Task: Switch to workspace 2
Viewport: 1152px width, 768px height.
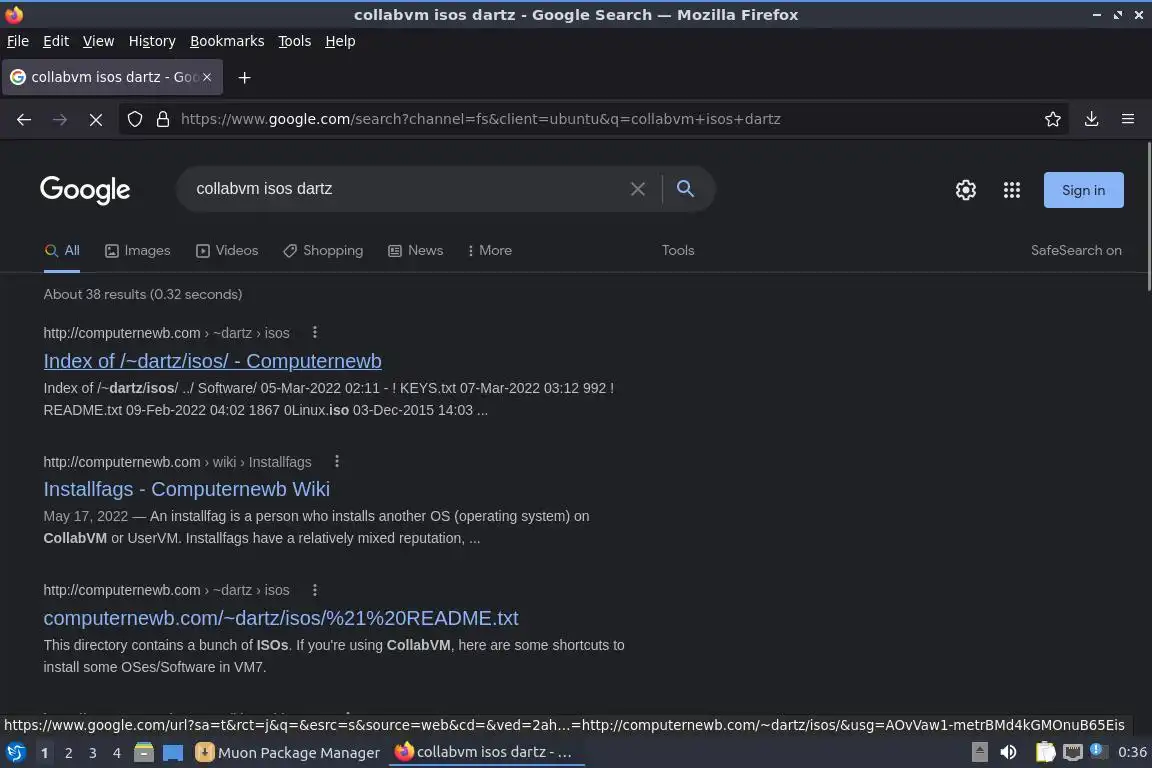Action: [68, 753]
